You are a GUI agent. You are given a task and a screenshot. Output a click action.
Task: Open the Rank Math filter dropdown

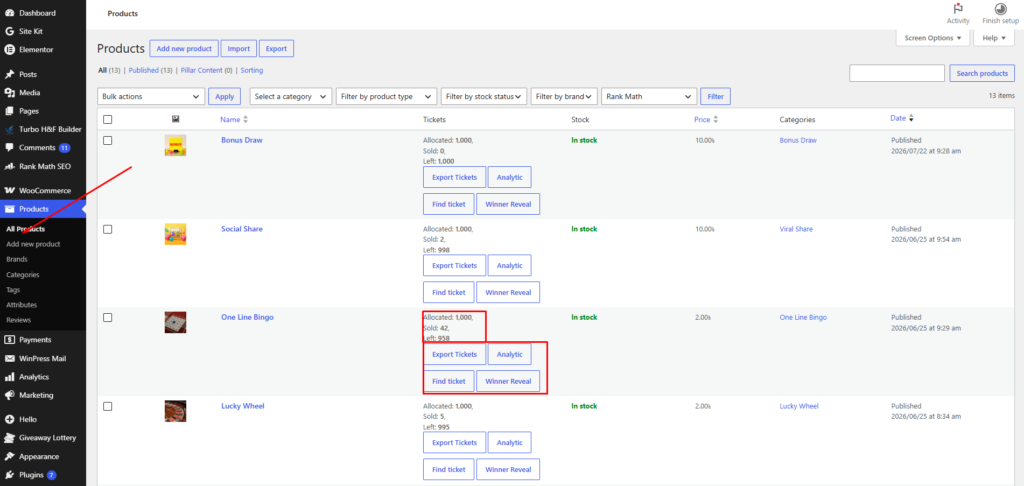649,96
